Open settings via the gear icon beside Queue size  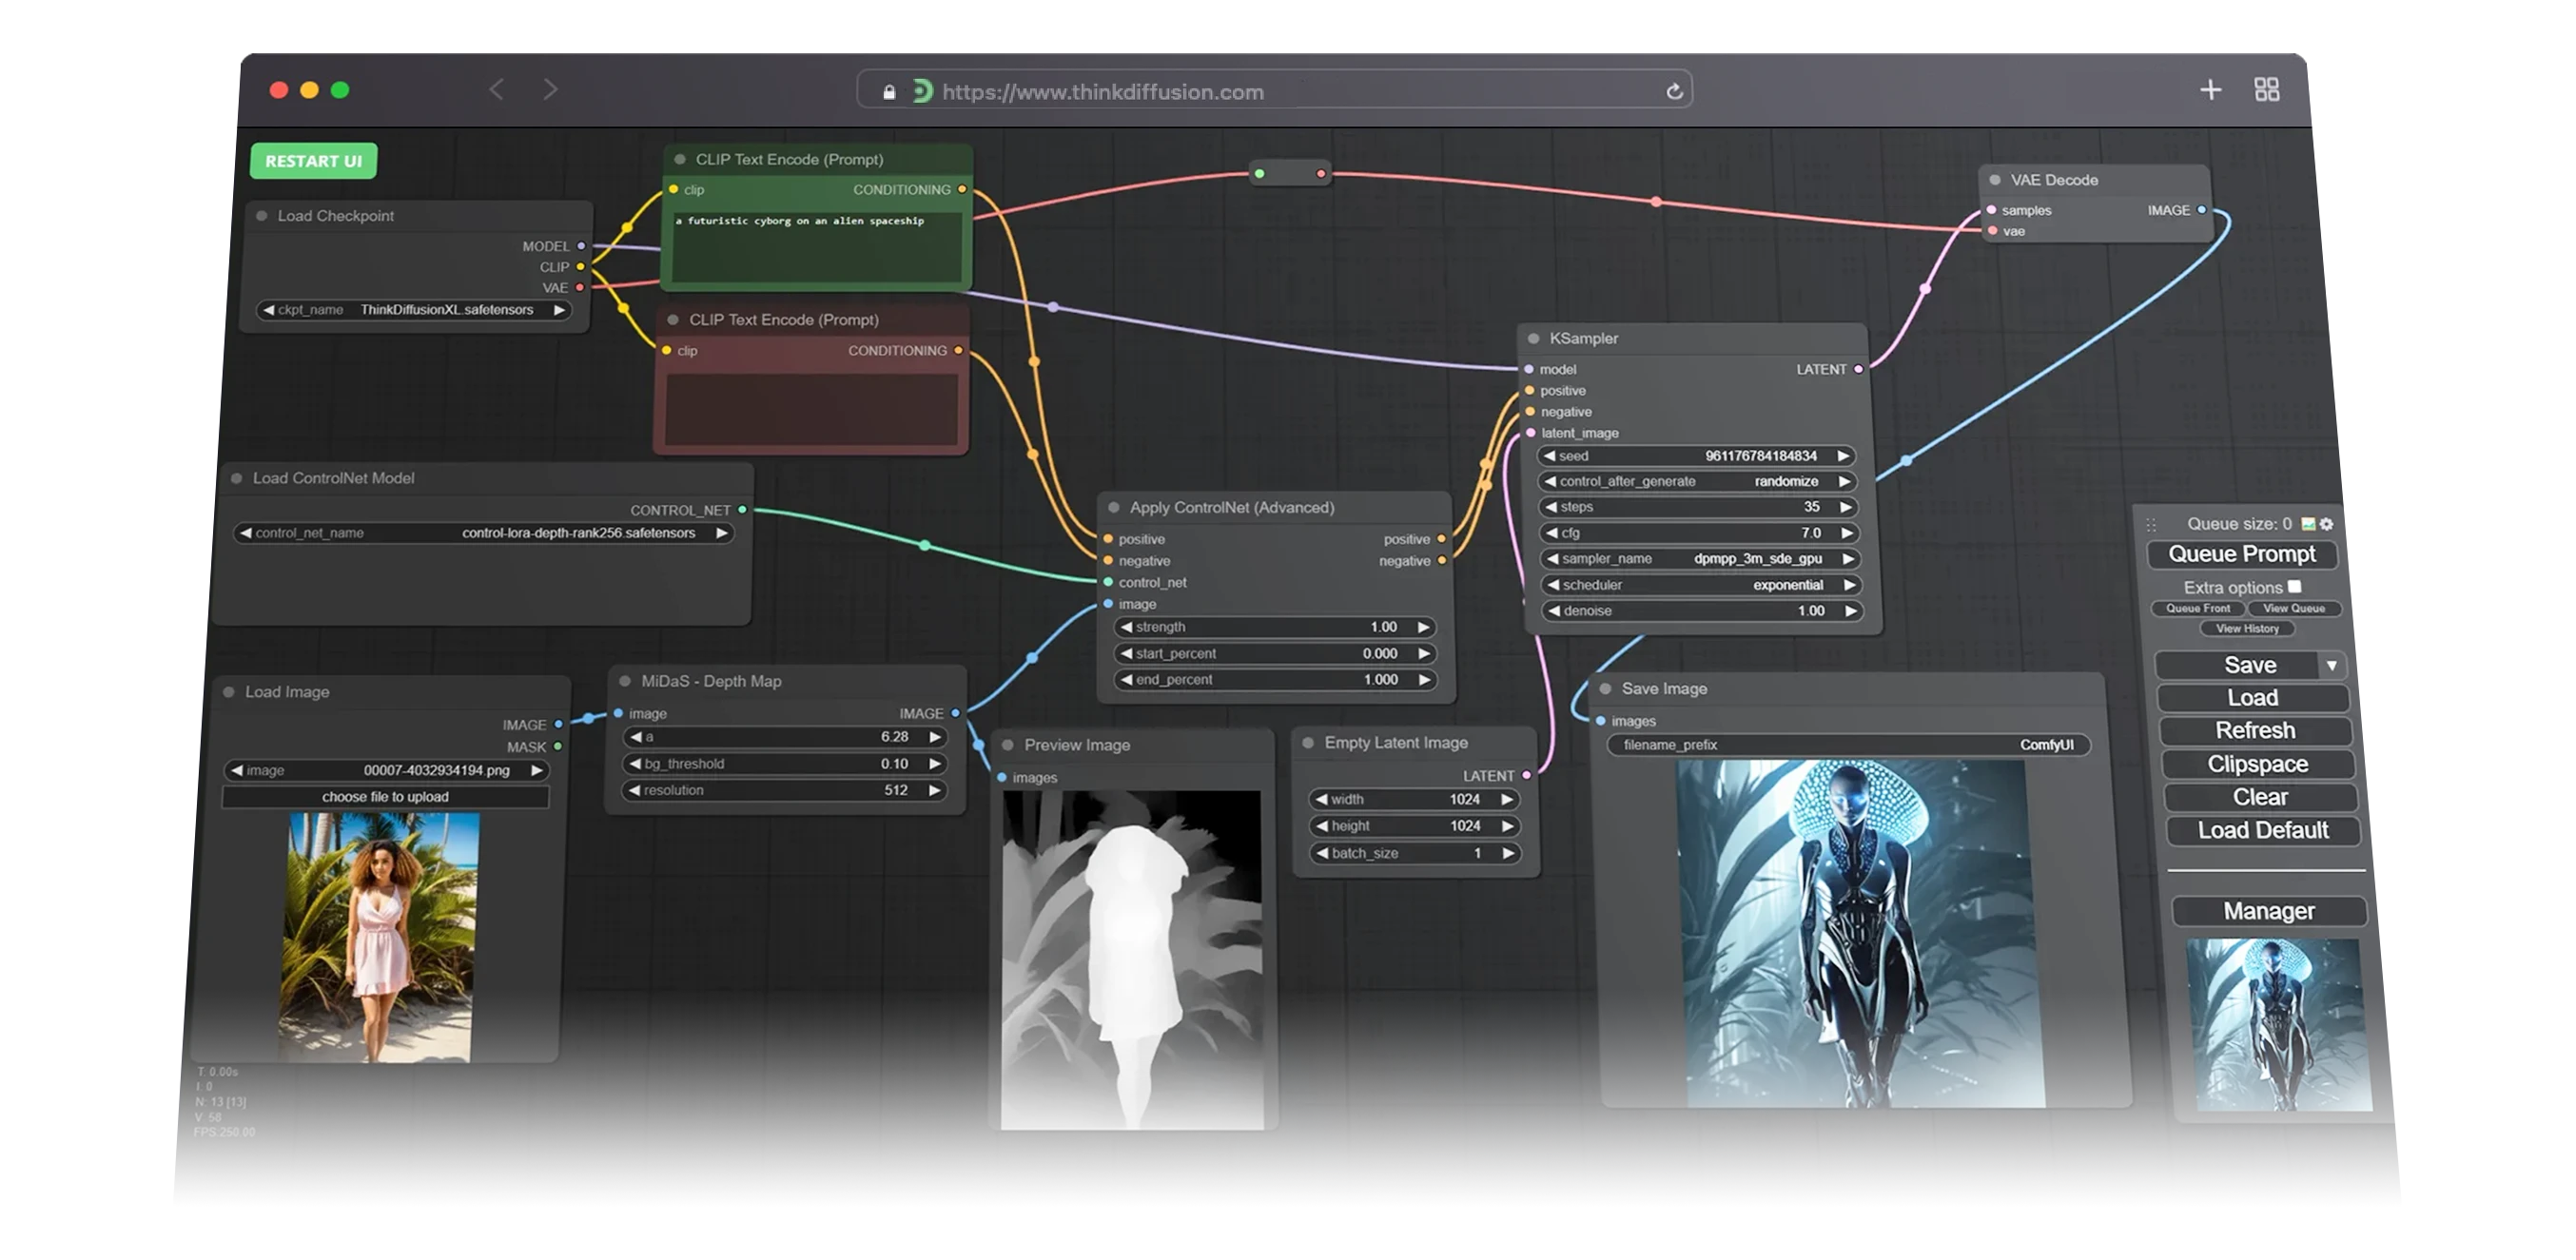[2327, 524]
